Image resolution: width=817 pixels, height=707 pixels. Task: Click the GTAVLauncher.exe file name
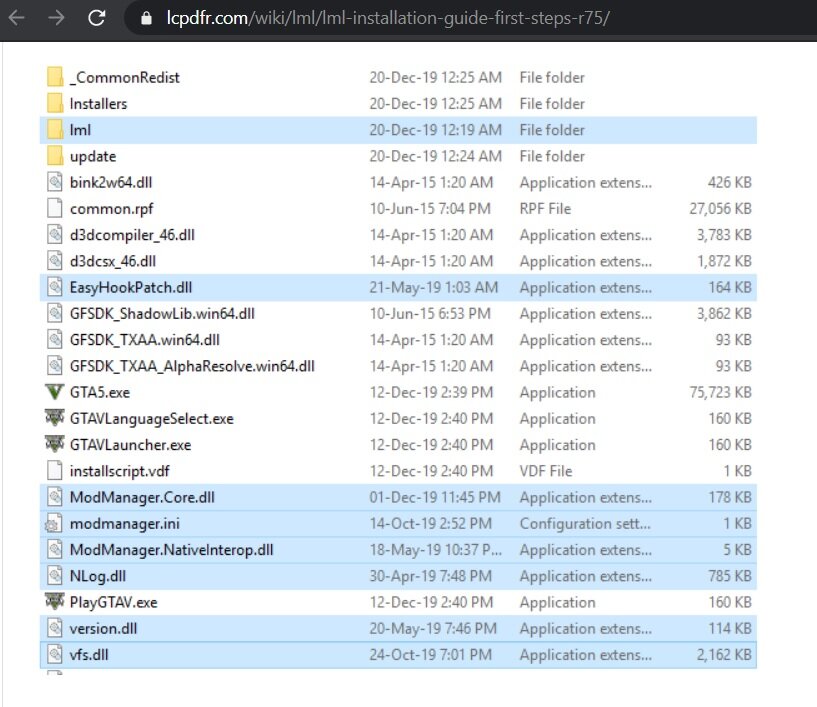pyautogui.click(x=130, y=445)
